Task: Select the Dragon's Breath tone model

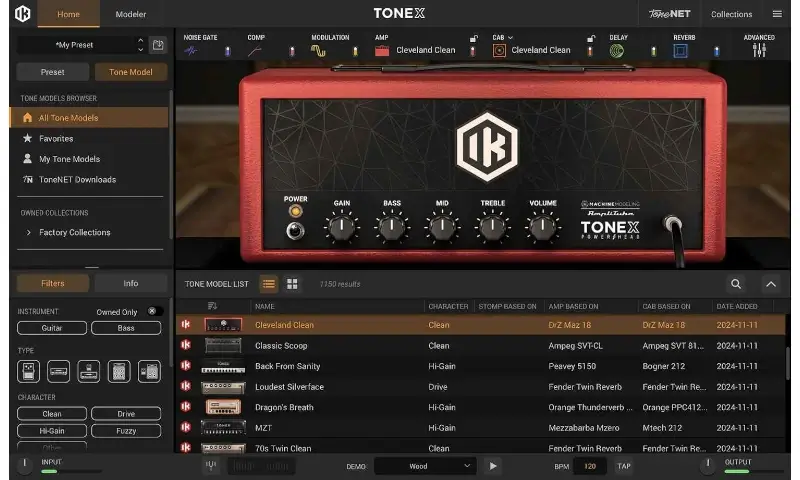Action: [x=284, y=407]
